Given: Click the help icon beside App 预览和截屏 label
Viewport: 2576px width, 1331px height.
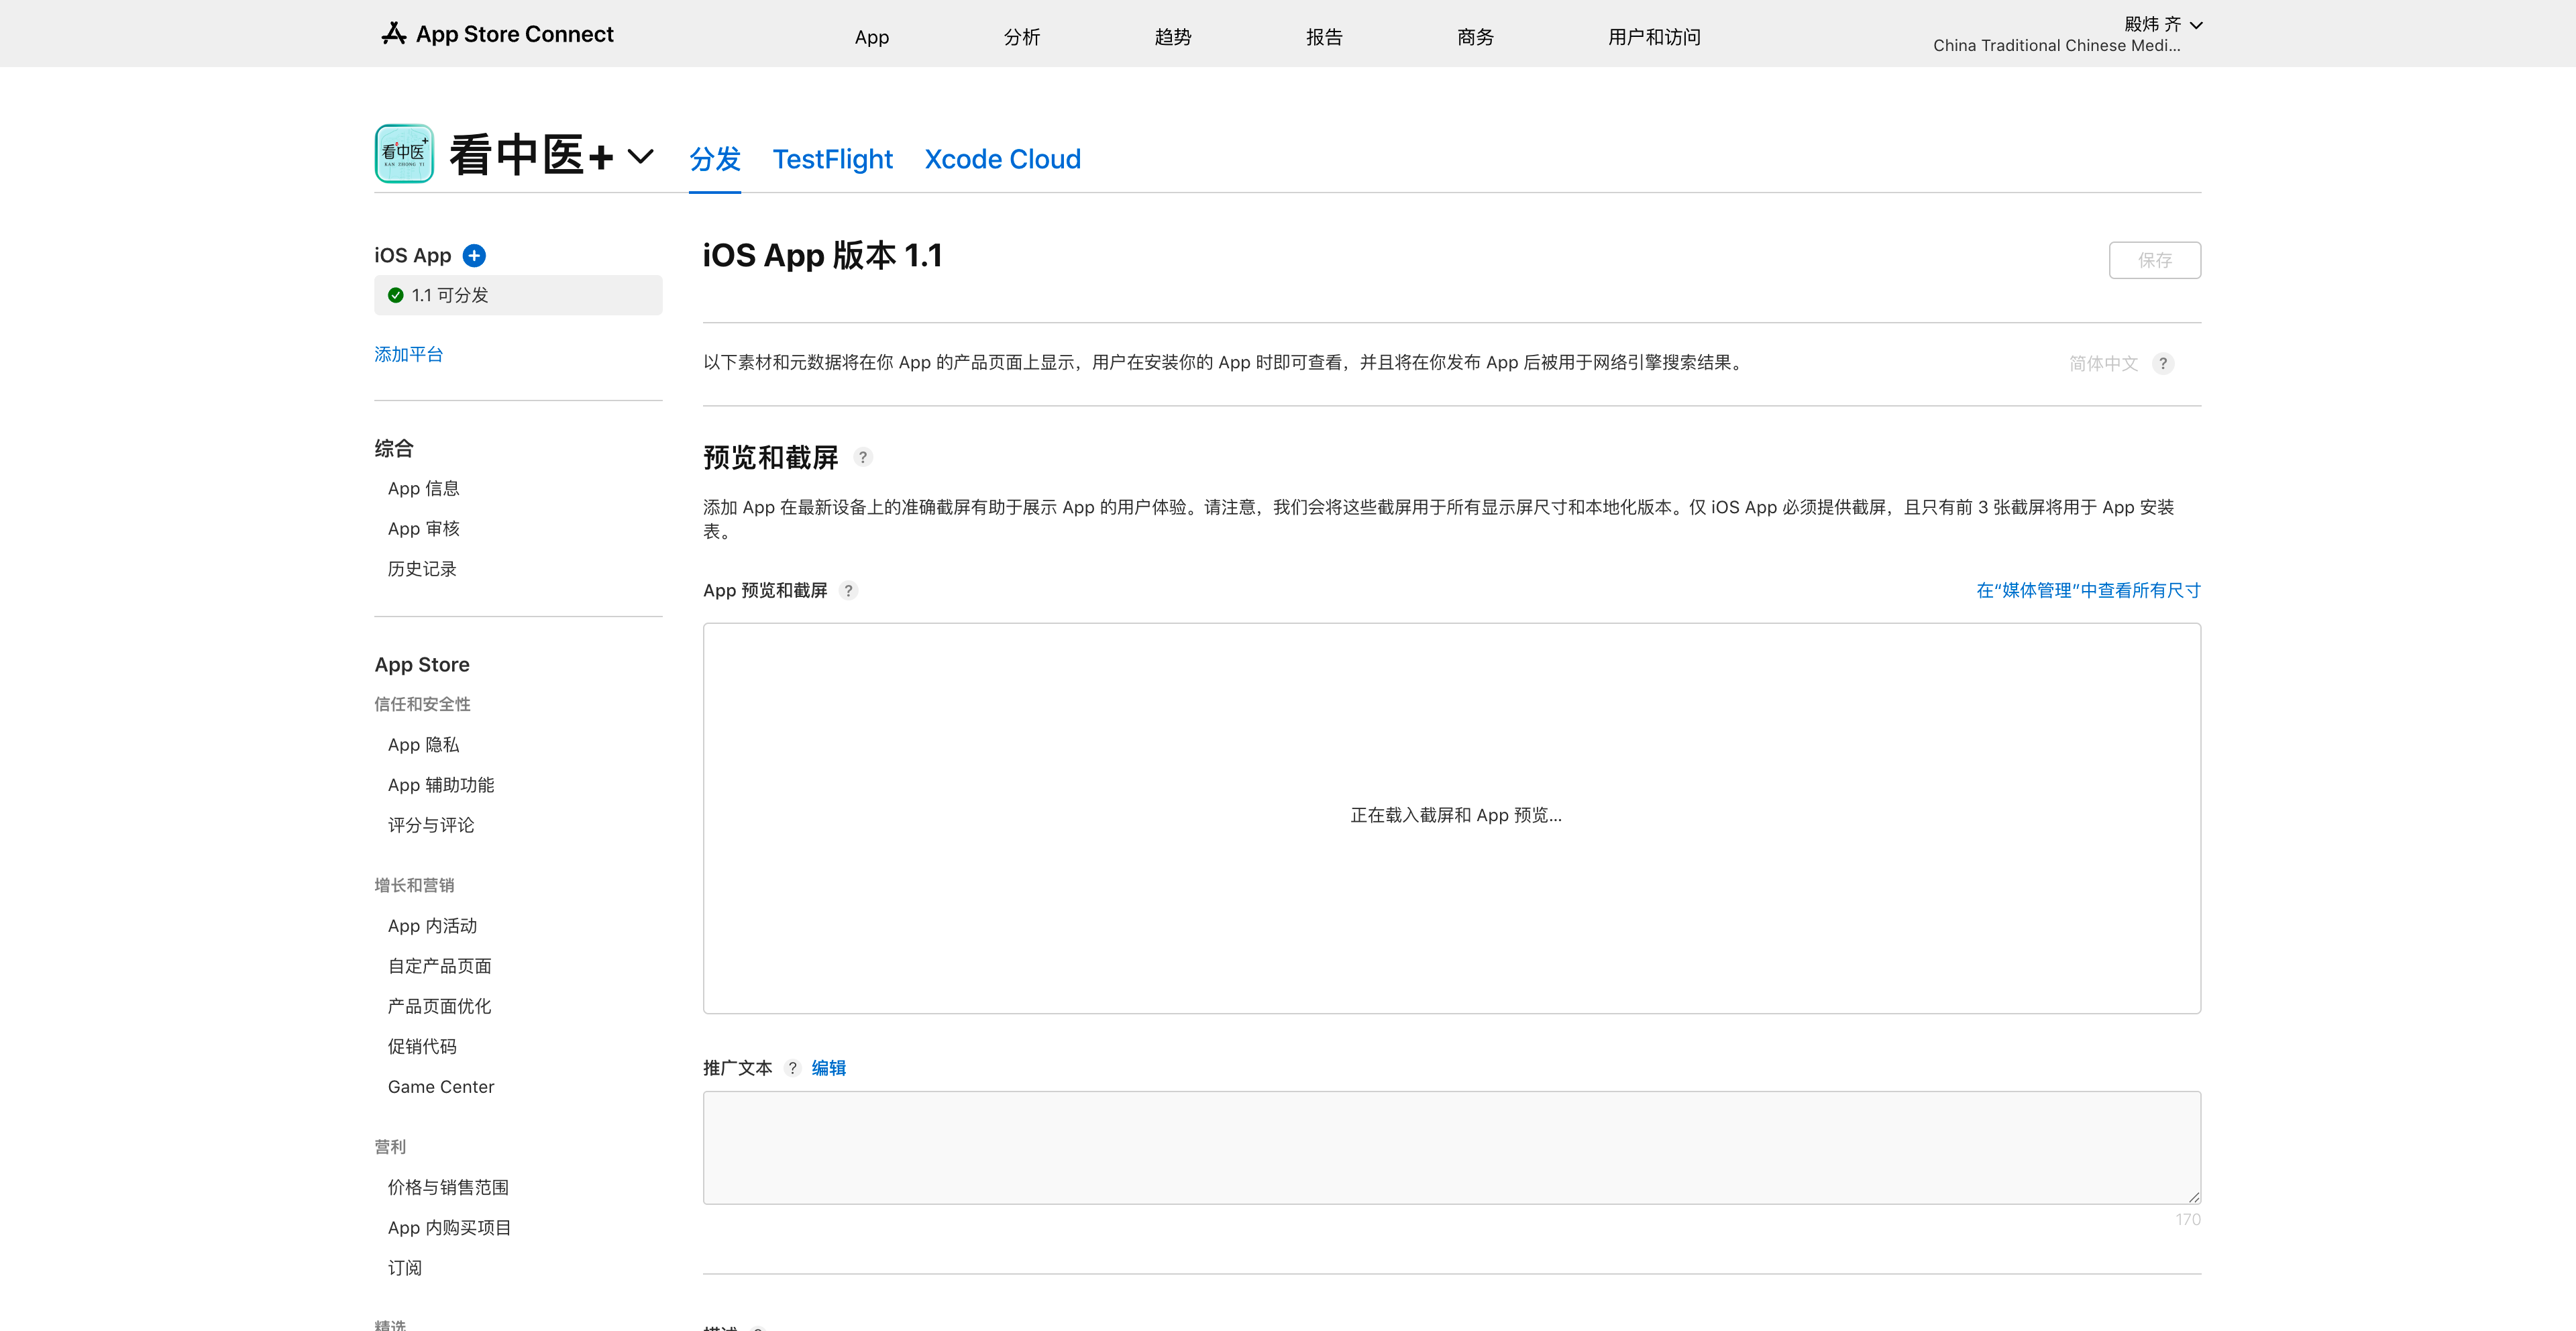Looking at the screenshot, I should [x=848, y=591].
